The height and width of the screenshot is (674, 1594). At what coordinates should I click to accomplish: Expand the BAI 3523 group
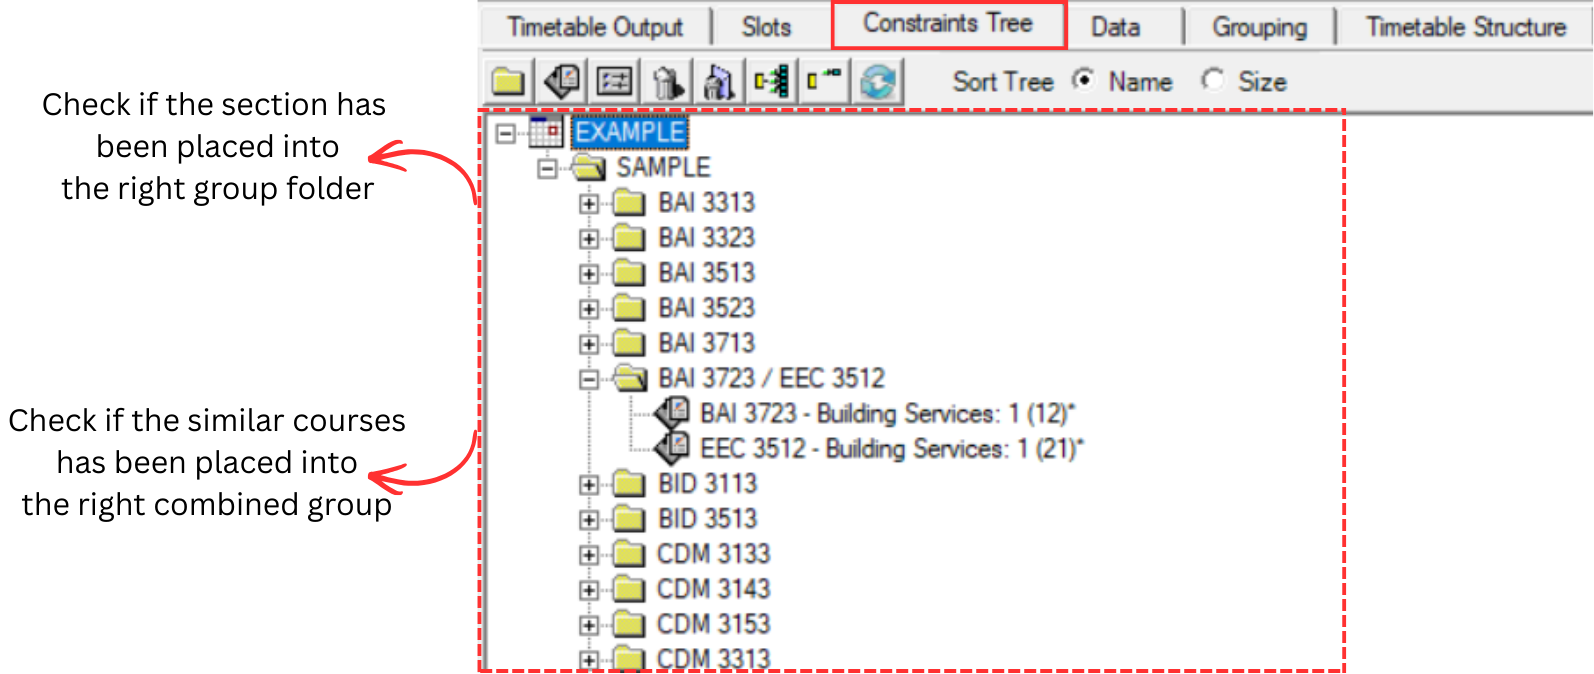tap(589, 309)
